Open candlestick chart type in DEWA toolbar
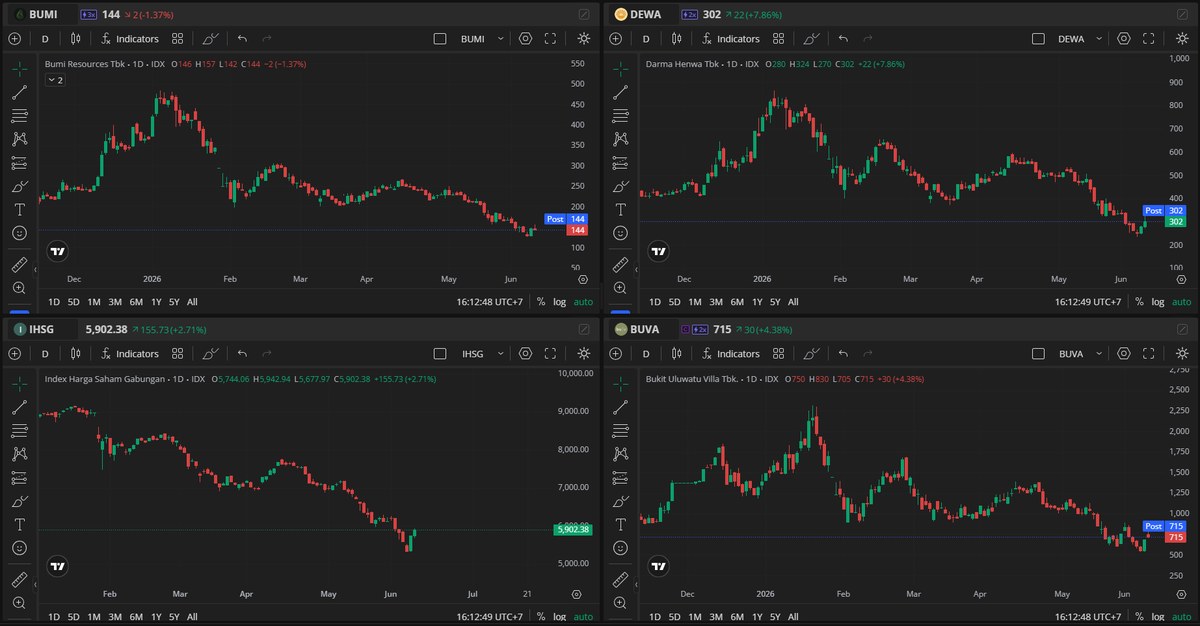Screen dimensions: 1200x626 [x=677, y=39]
